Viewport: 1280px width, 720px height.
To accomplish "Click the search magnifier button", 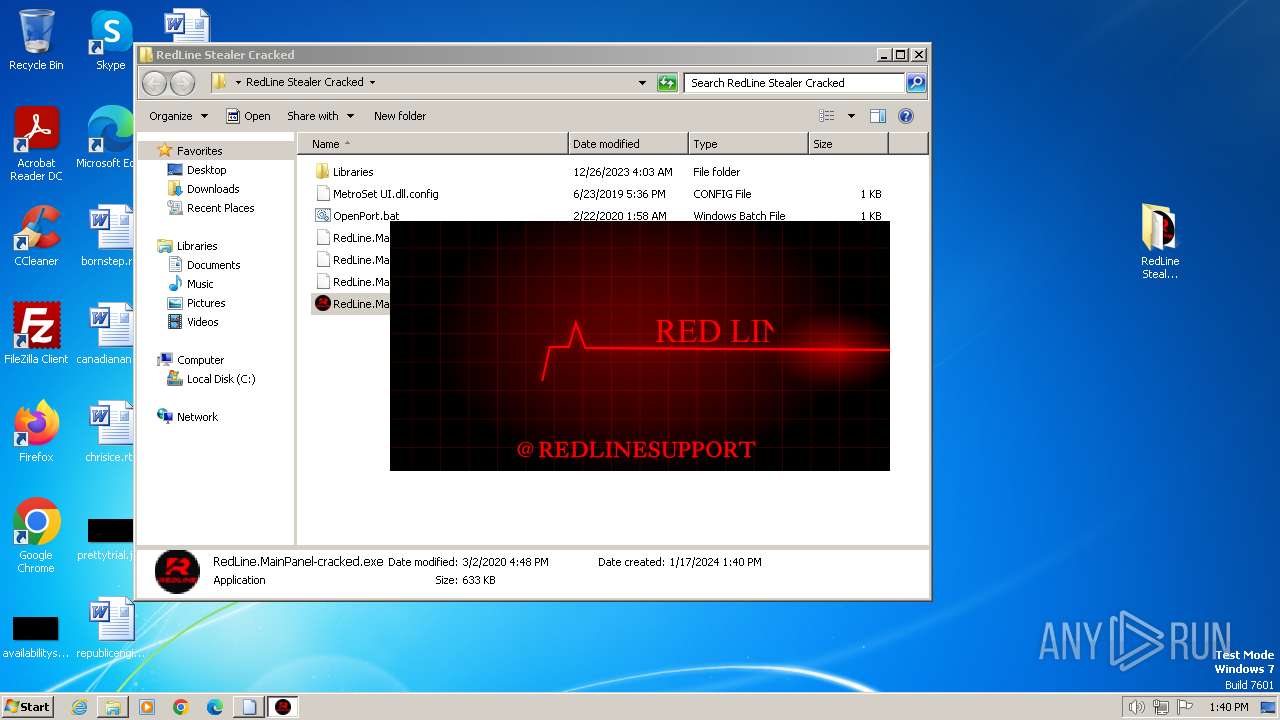I will click(x=916, y=83).
